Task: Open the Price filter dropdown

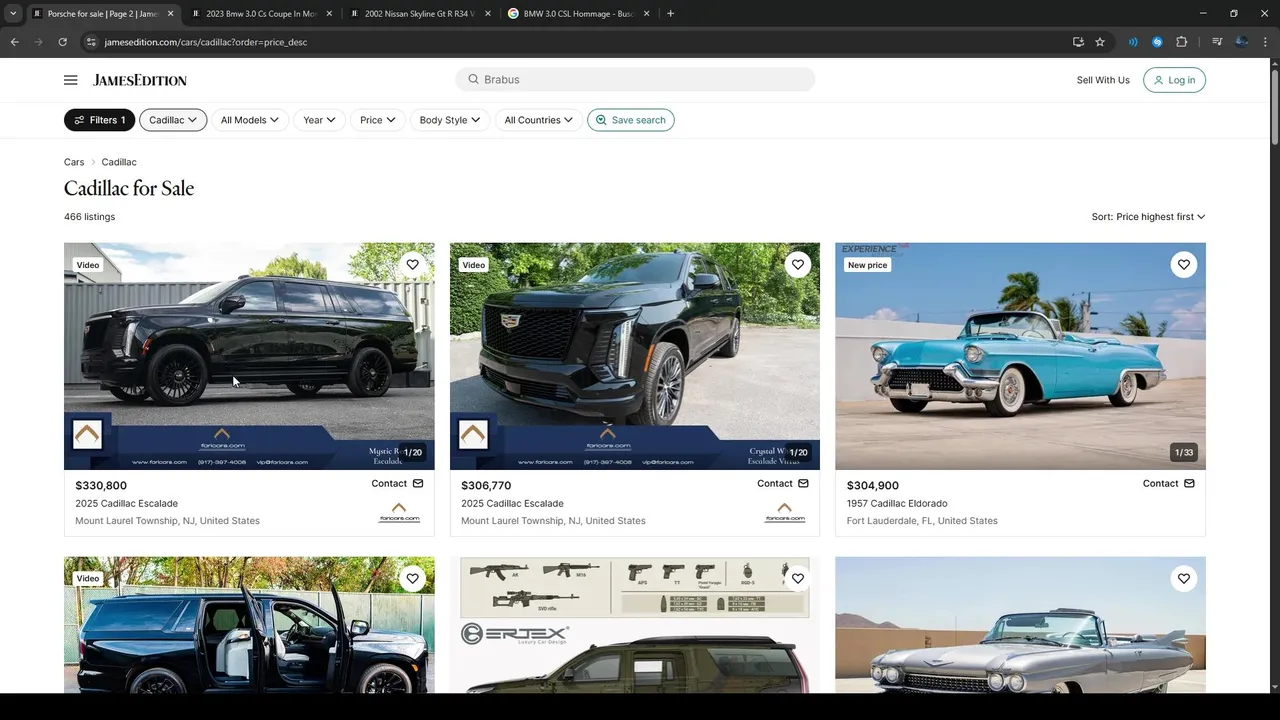Action: click(x=377, y=120)
